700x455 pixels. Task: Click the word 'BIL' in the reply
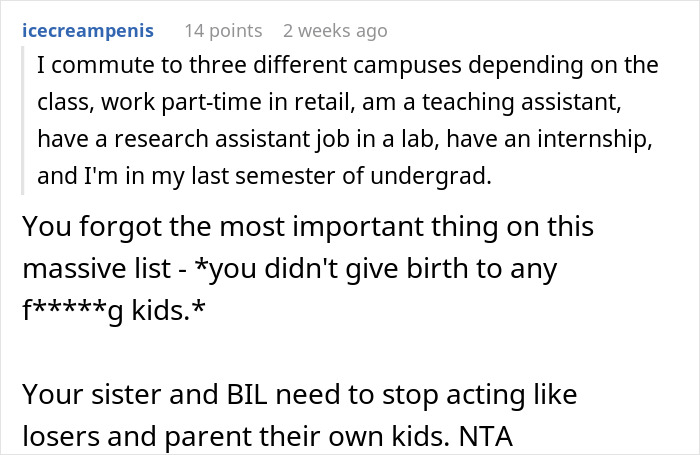pyautogui.click(x=247, y=395)
